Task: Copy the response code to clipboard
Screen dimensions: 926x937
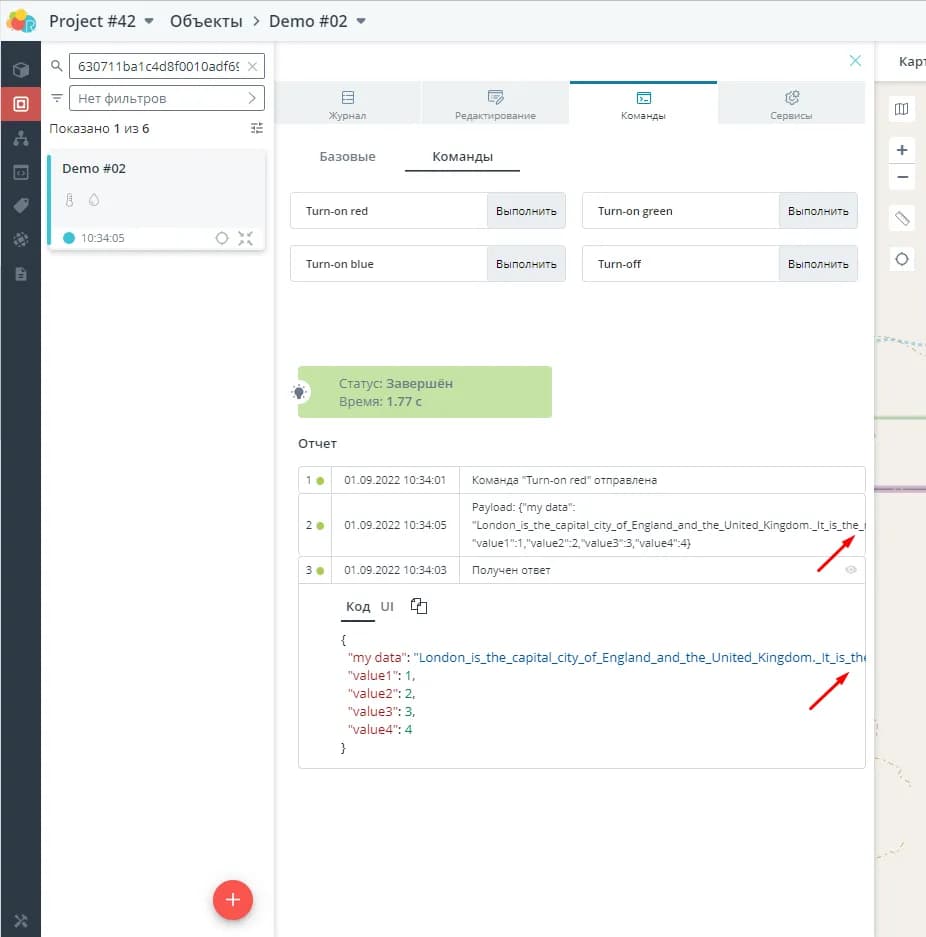Action: coord(419,607)
